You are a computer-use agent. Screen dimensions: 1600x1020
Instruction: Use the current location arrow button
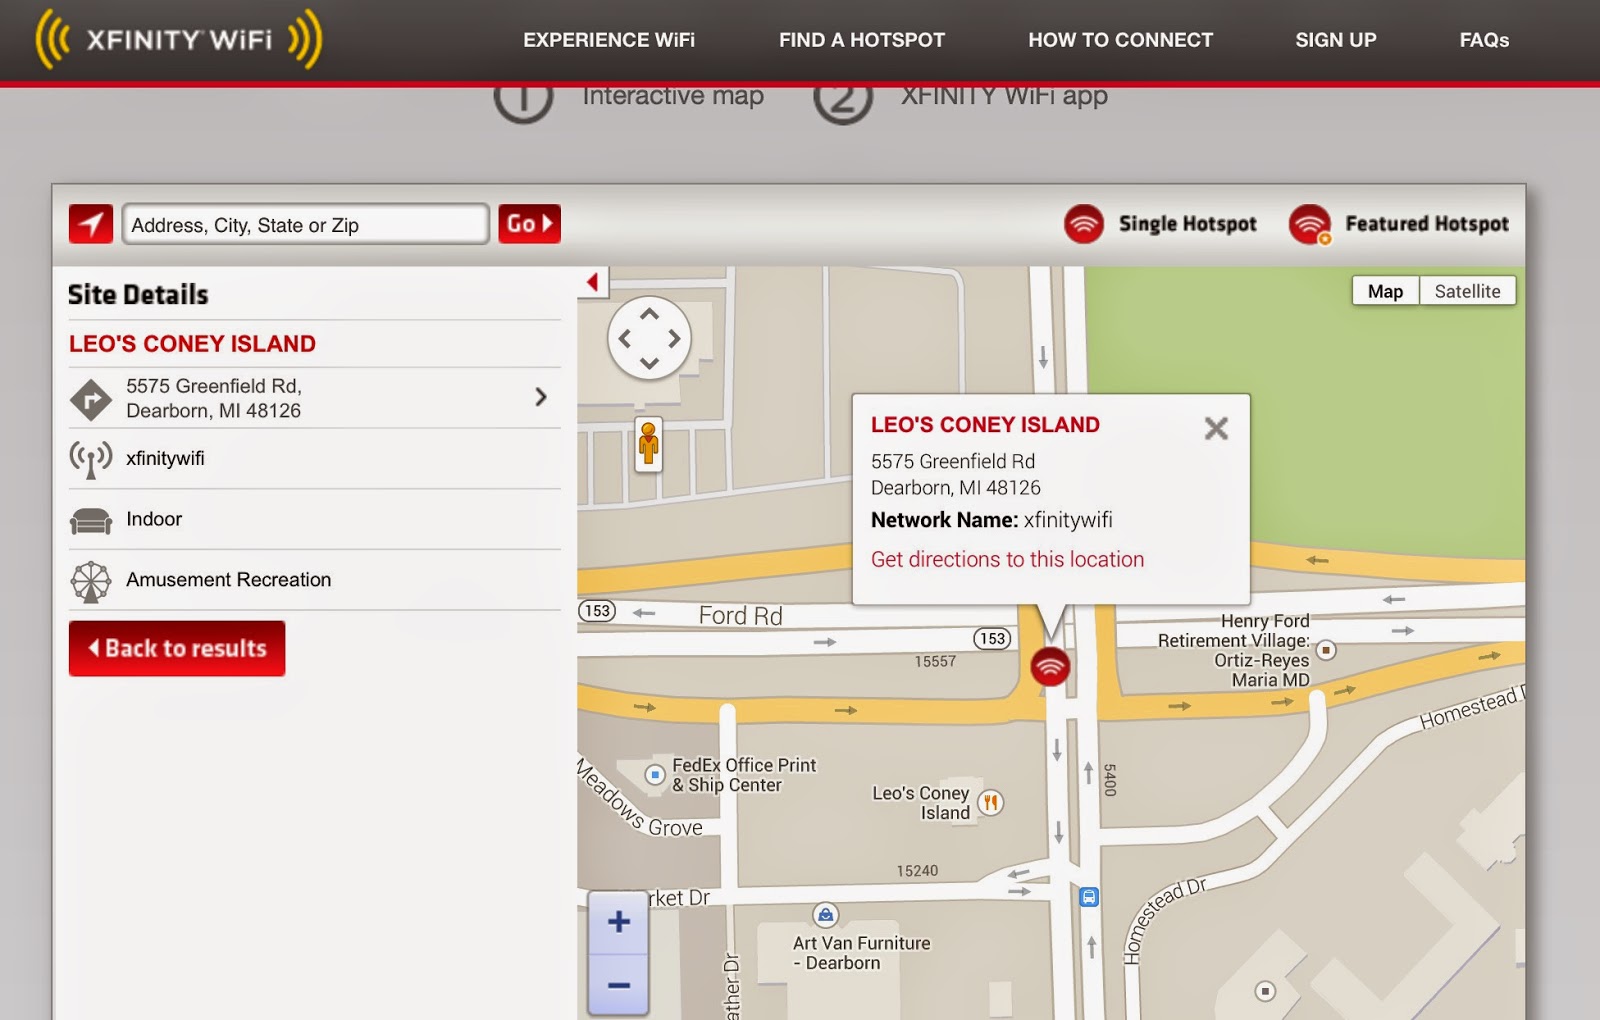point(91,224)
